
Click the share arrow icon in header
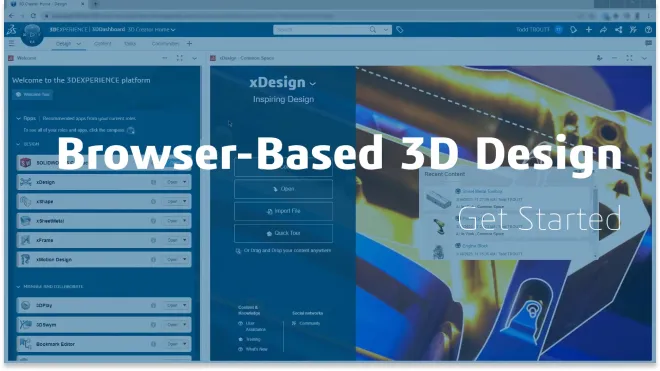[x=603, y=29]
